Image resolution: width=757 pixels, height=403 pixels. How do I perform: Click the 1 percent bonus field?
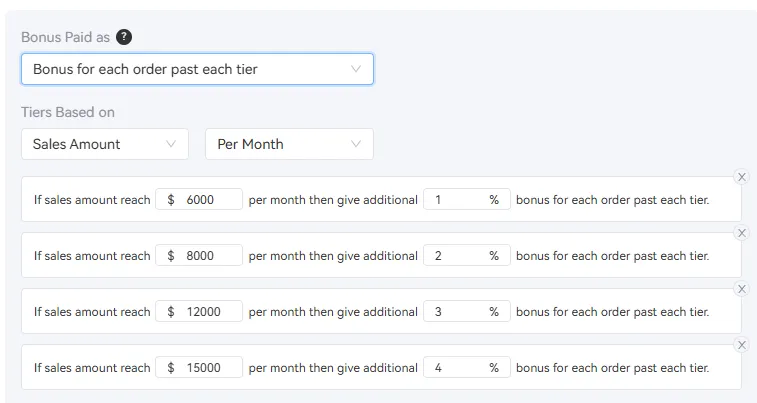click(x=456, y=200)
